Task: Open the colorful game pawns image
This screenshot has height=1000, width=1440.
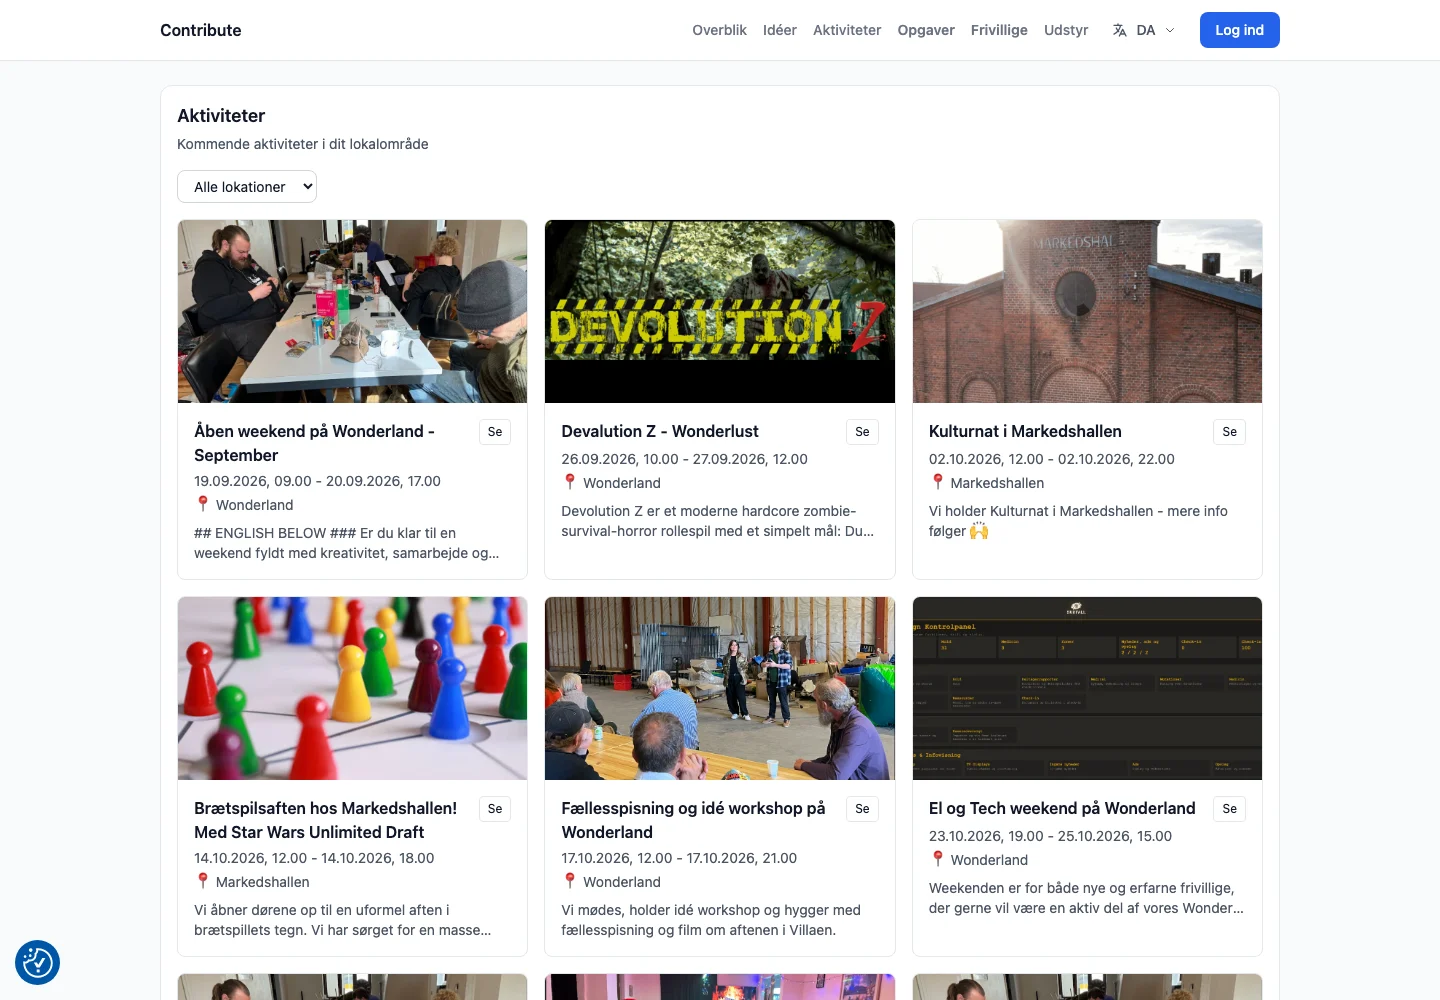Action: (x=352, y=688)
